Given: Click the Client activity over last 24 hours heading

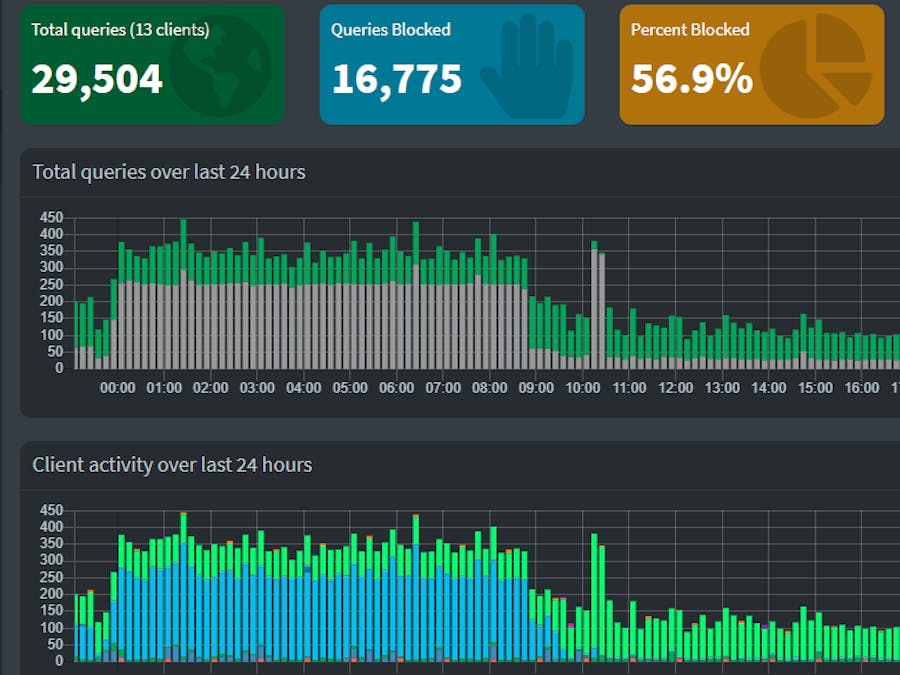Looking at the screenshot, I should tap(172, 465).
